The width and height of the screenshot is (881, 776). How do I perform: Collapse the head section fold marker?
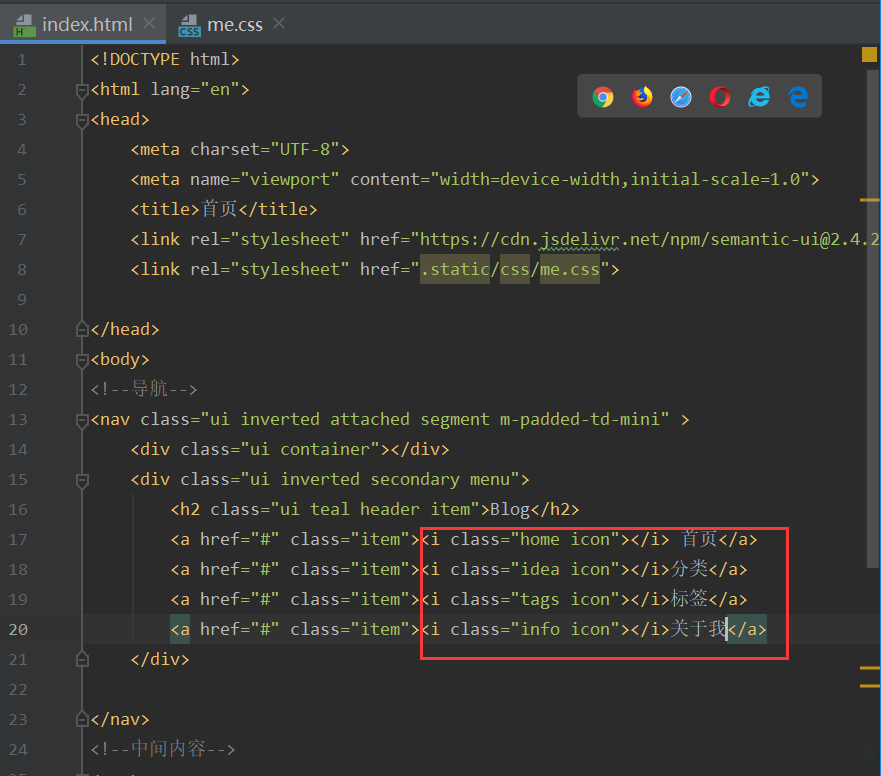click(82, 120)
